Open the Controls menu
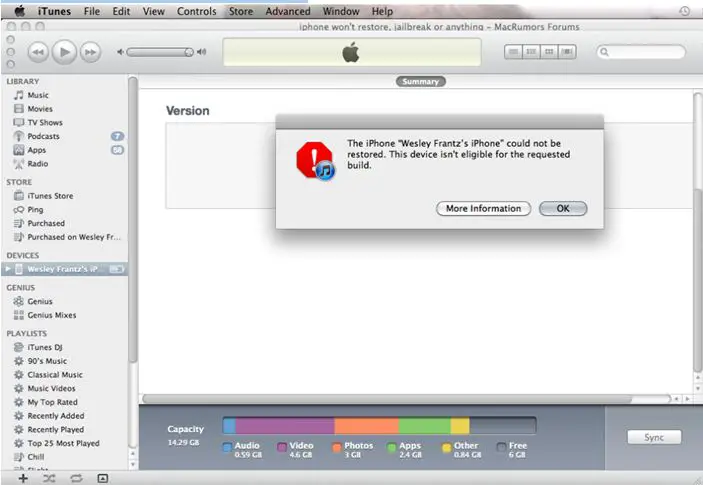703x485 pixels. coord(196,11)
